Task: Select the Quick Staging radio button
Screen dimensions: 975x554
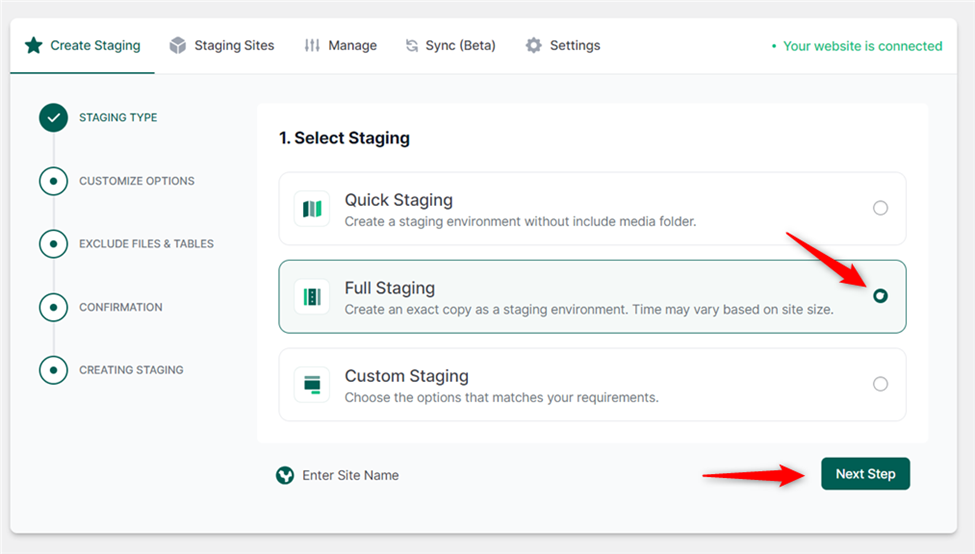Action: (880, 208)
